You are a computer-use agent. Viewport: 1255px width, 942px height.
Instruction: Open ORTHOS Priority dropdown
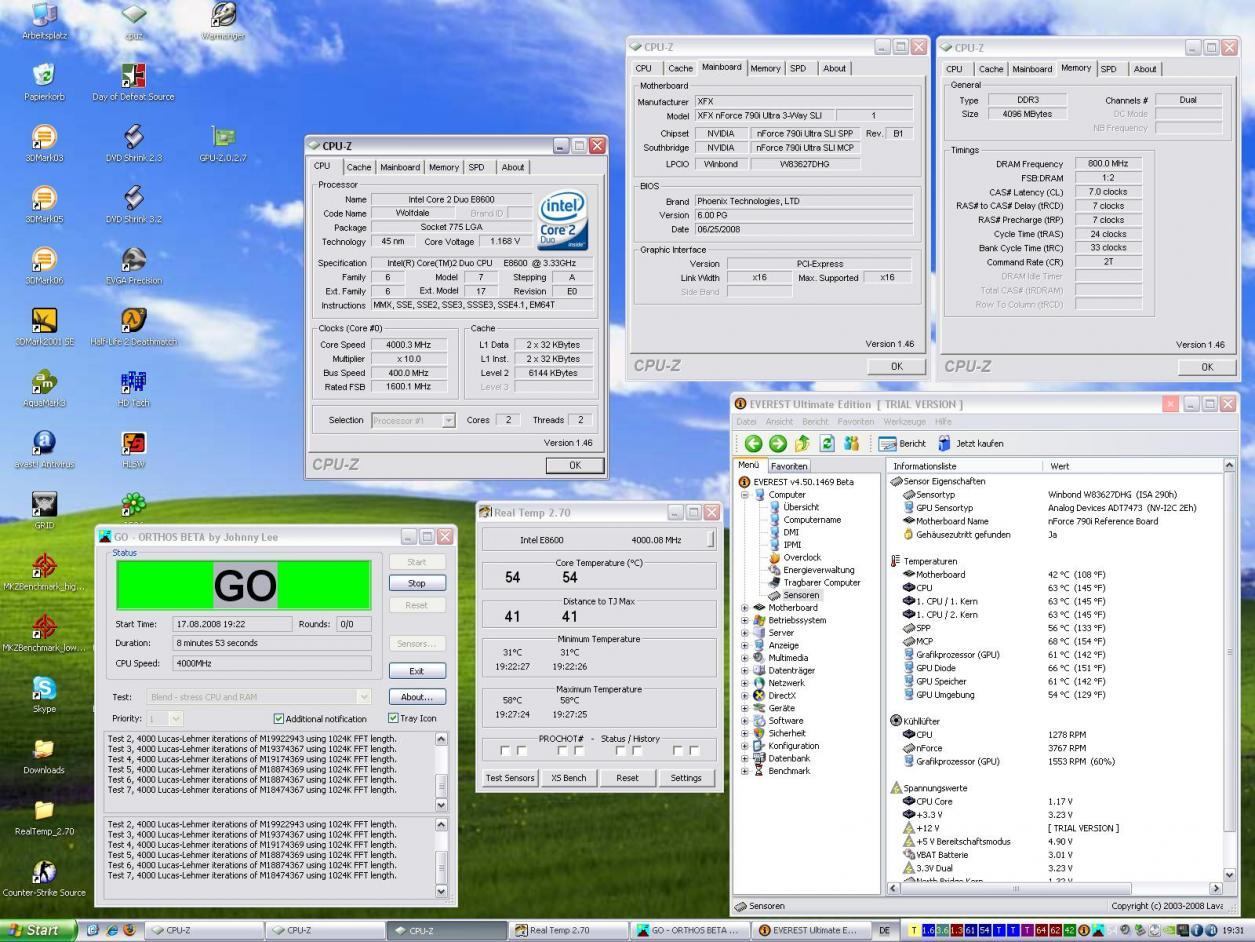coord(176,718)
